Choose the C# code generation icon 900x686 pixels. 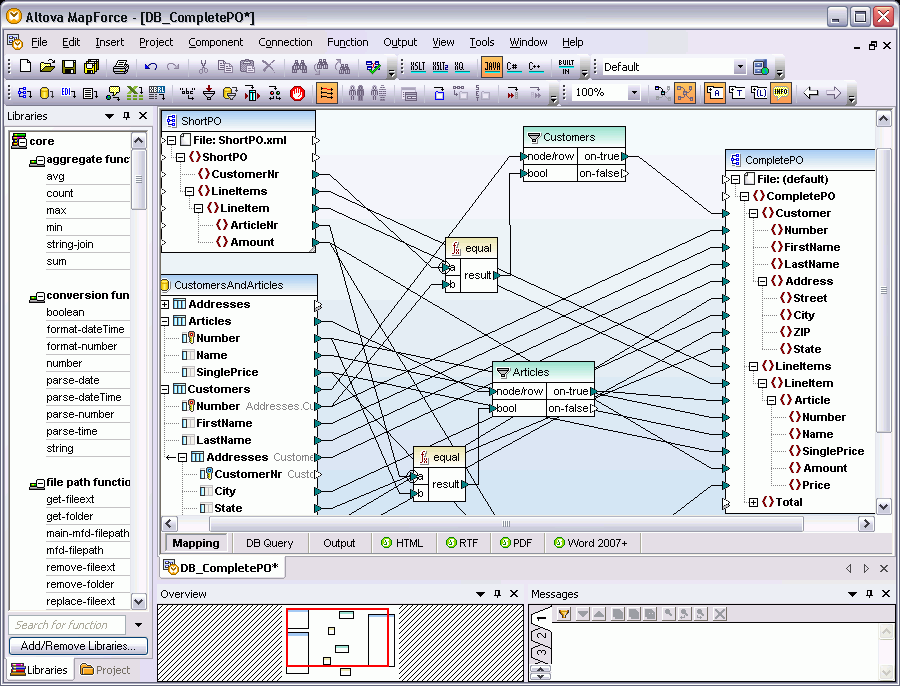pos(513,67)
